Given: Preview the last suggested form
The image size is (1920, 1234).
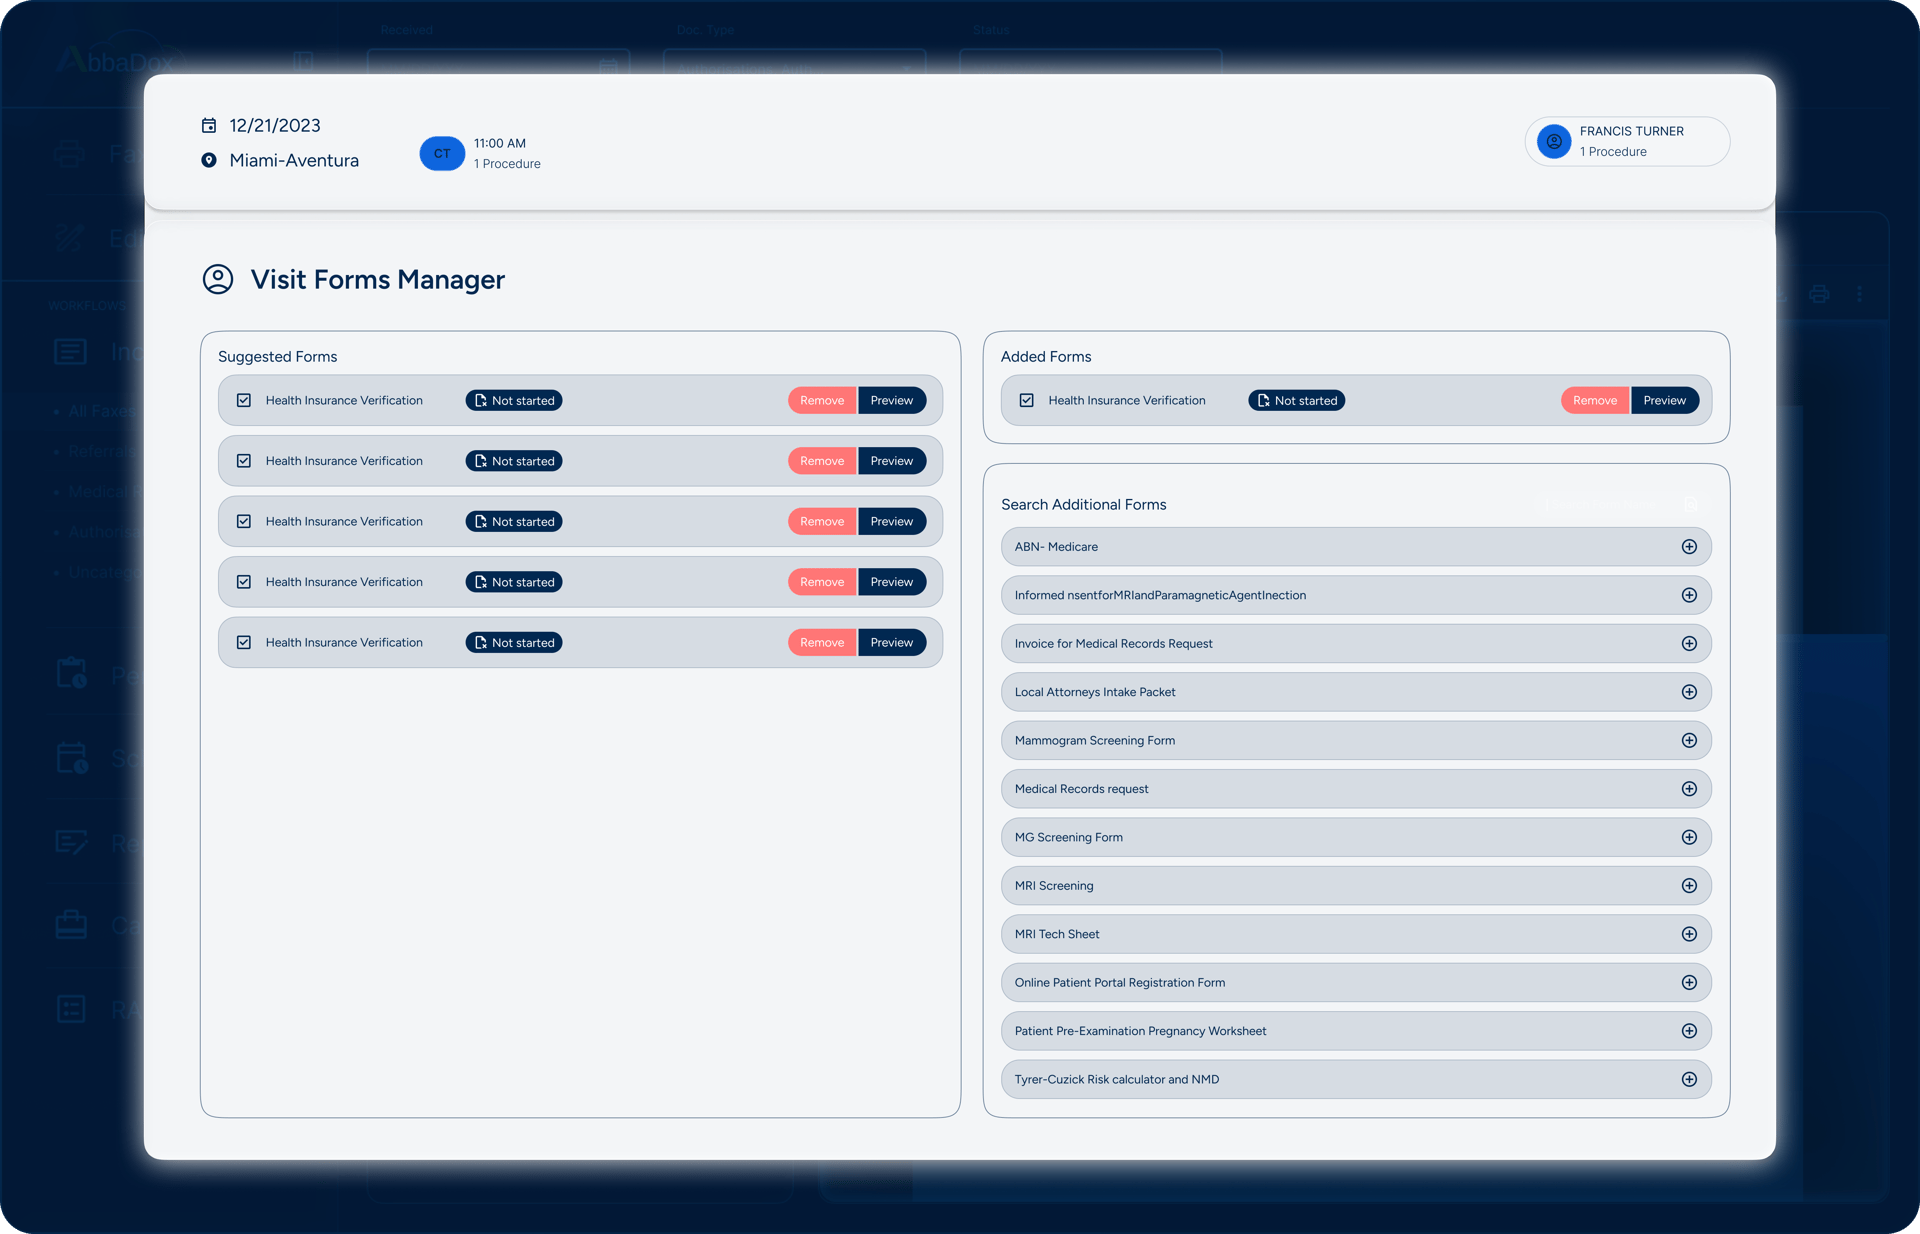Looking at the screenshot, I should tap(891, 643).
